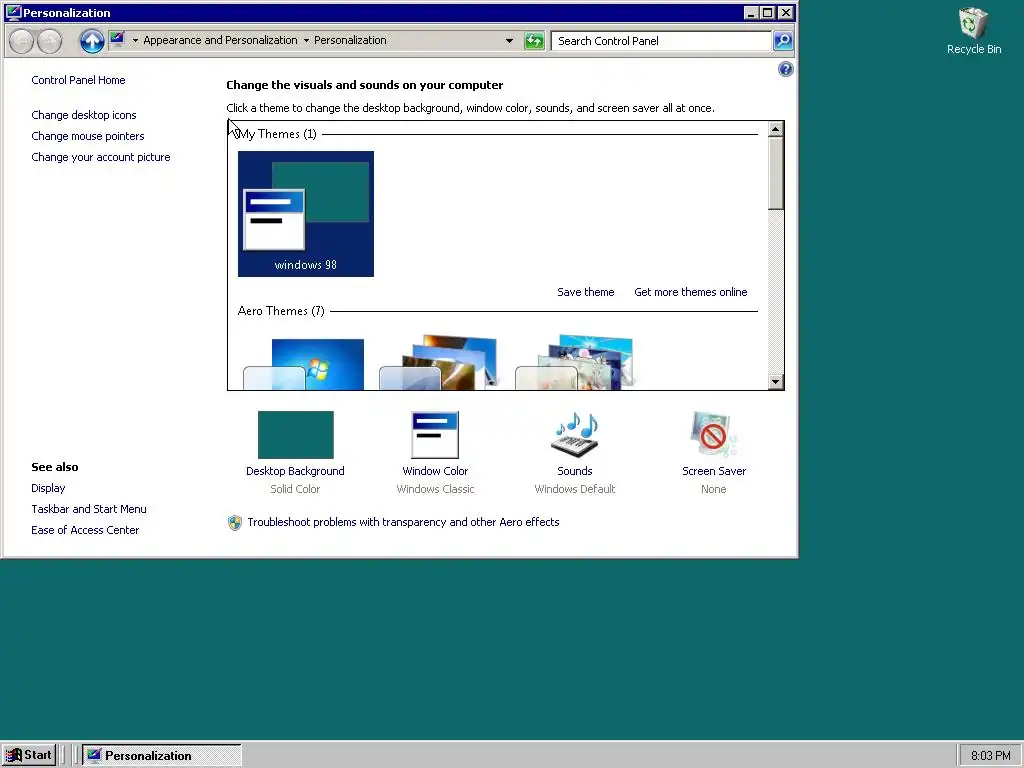Open Help with the question mark icon
Screen dimensions: 1024x768
point(786,69)
